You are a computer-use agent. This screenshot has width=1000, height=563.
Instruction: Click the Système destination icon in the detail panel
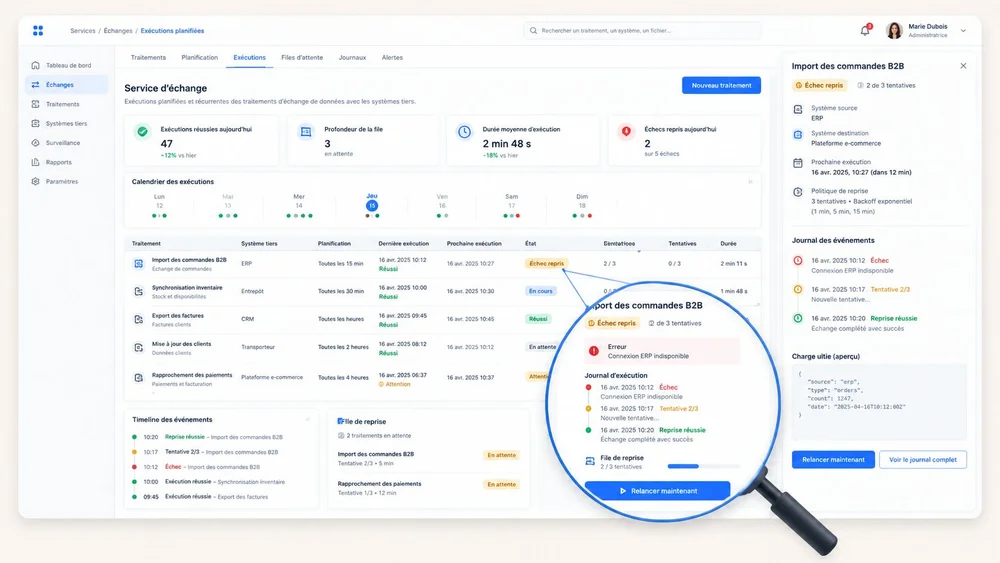pos(798,135)
